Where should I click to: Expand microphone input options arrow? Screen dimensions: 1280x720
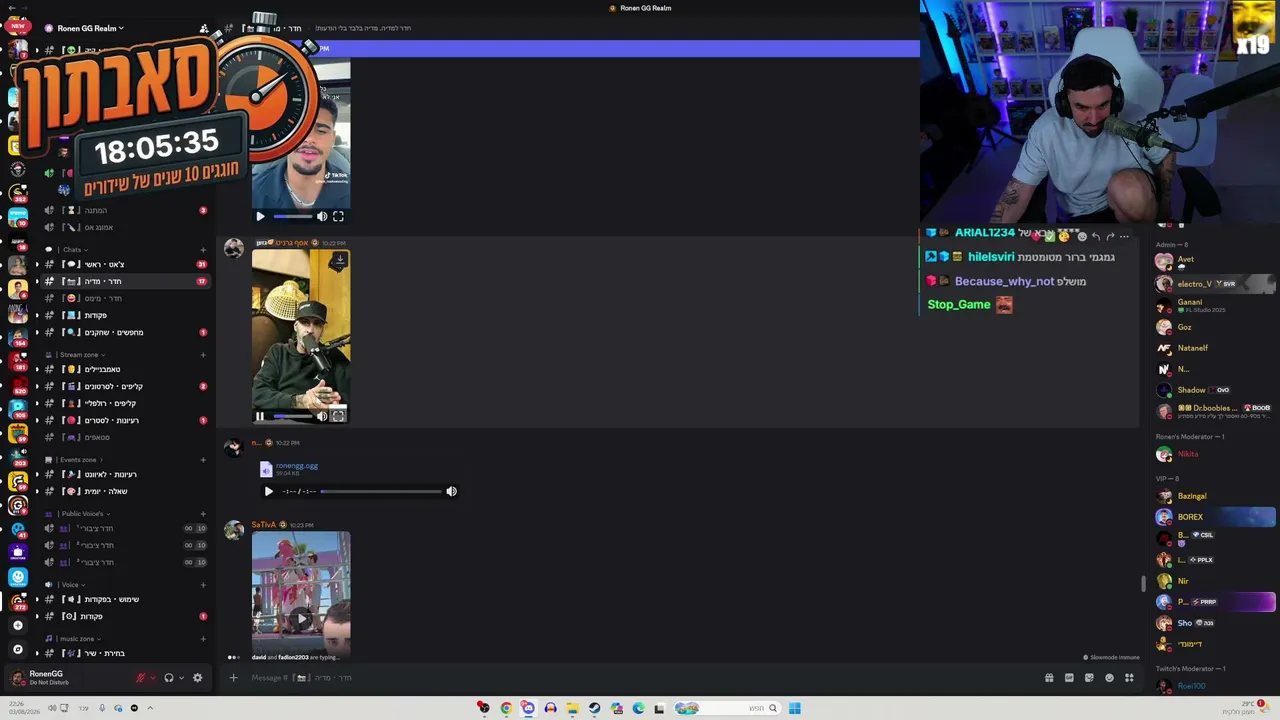153,678
